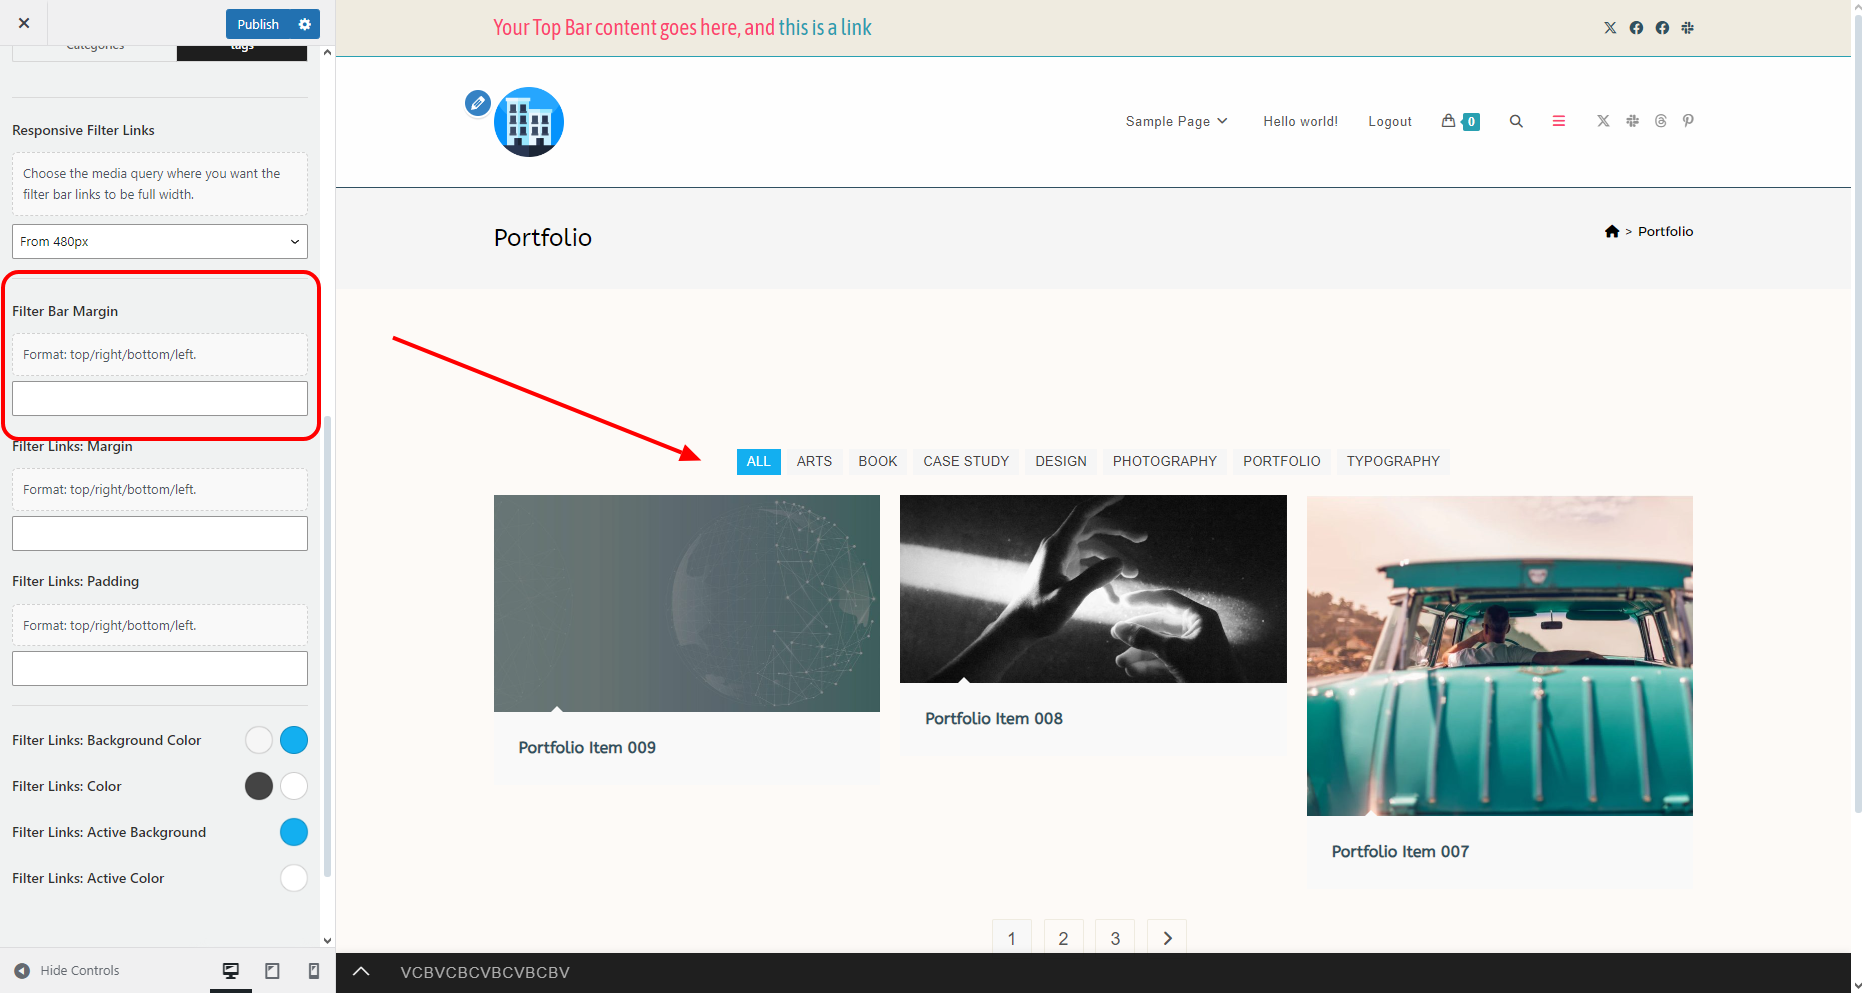Open the Filter Links Active Background swatch
The width and height of the screenshot is (1866, 993).
pos(294,832)
